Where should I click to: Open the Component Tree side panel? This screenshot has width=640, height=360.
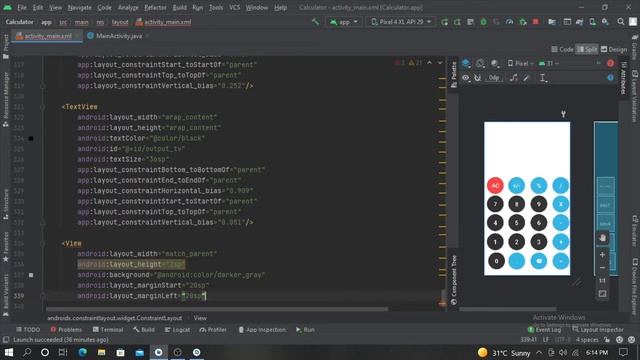[x=453, y=280]
